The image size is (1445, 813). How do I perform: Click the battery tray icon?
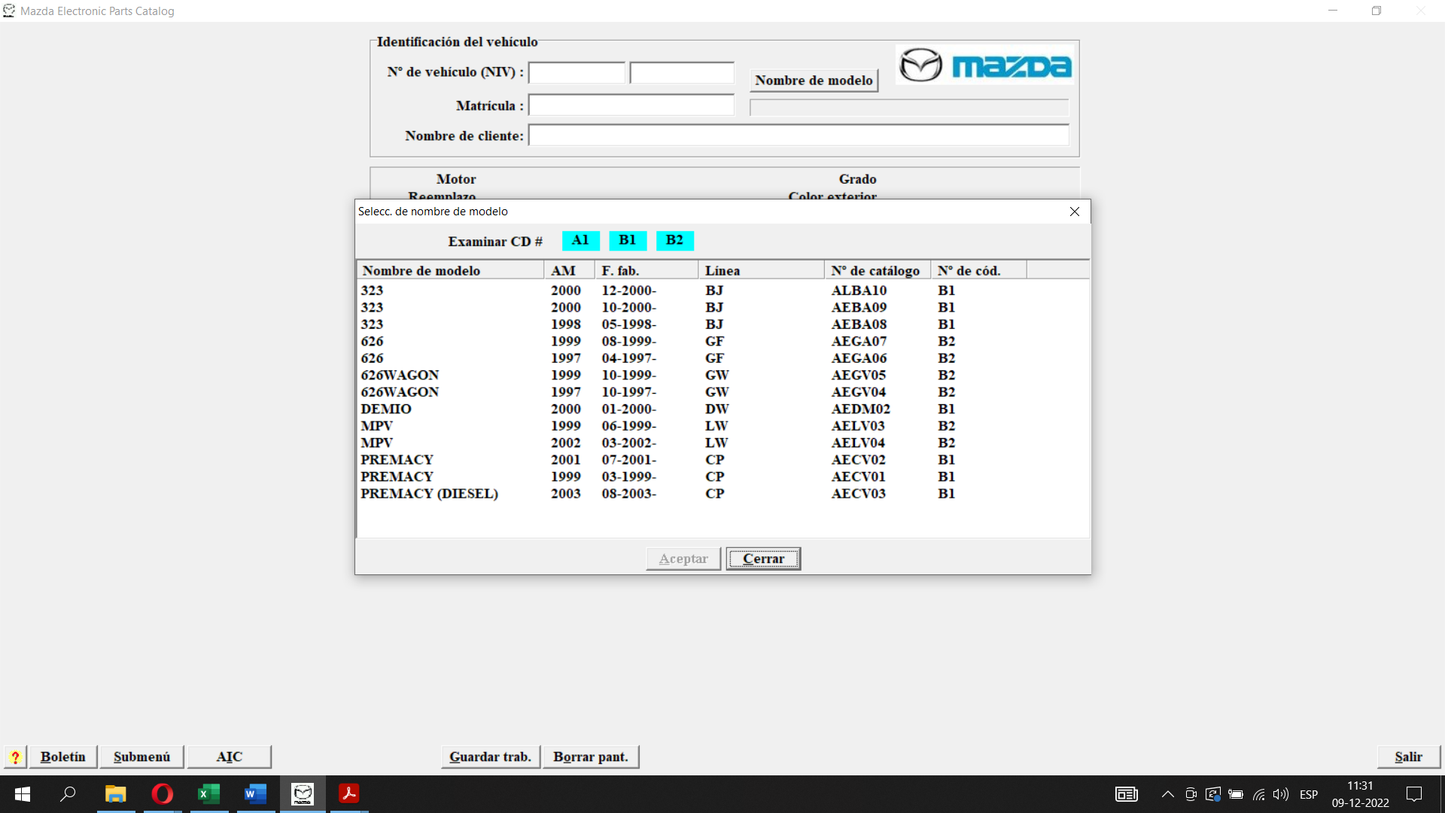click(x=1236, y=794)
